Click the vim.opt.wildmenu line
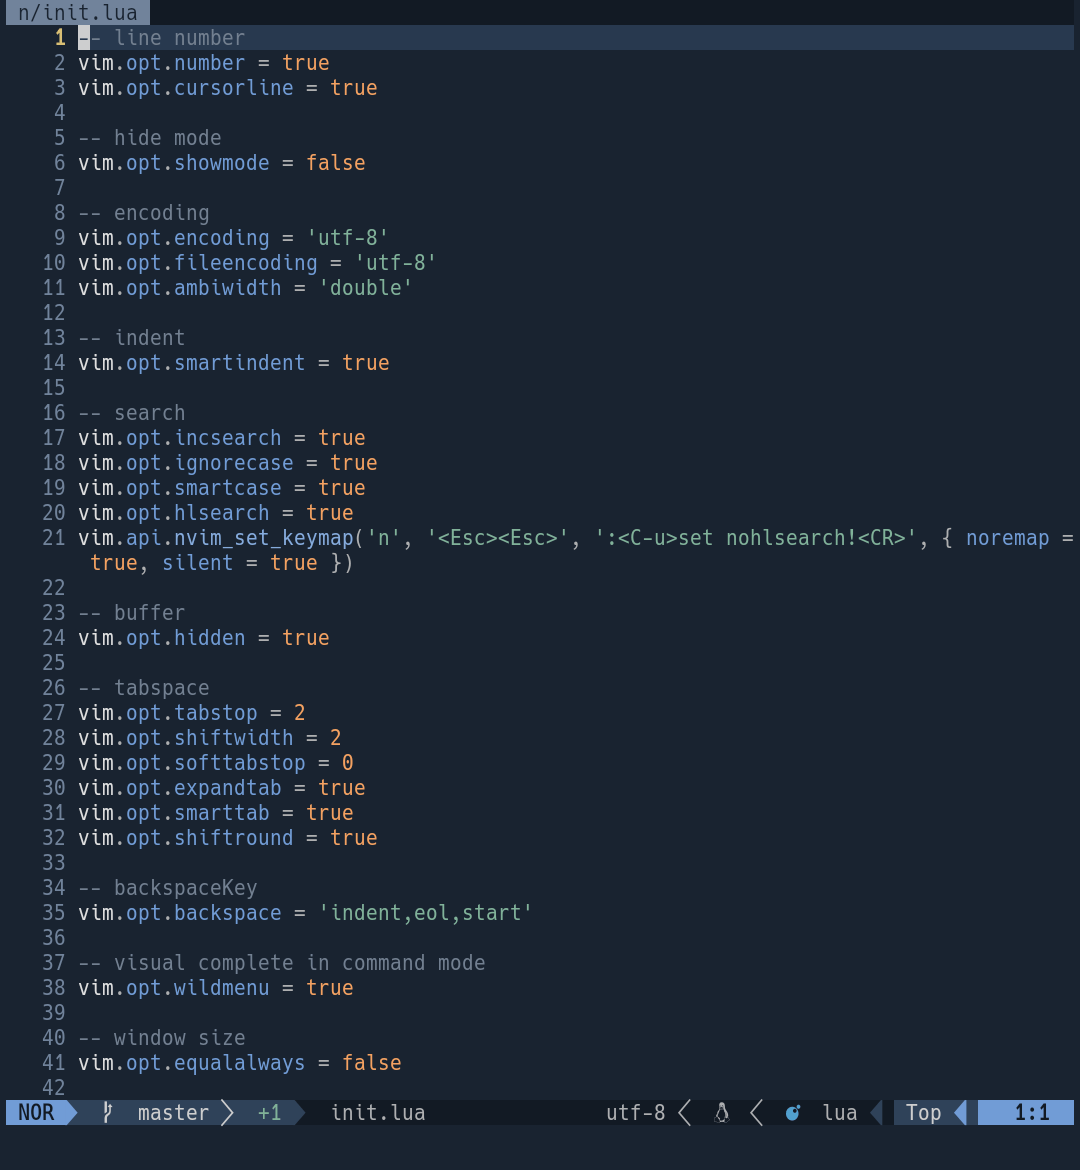1080x1170 pixels. (x=216, y=988)
